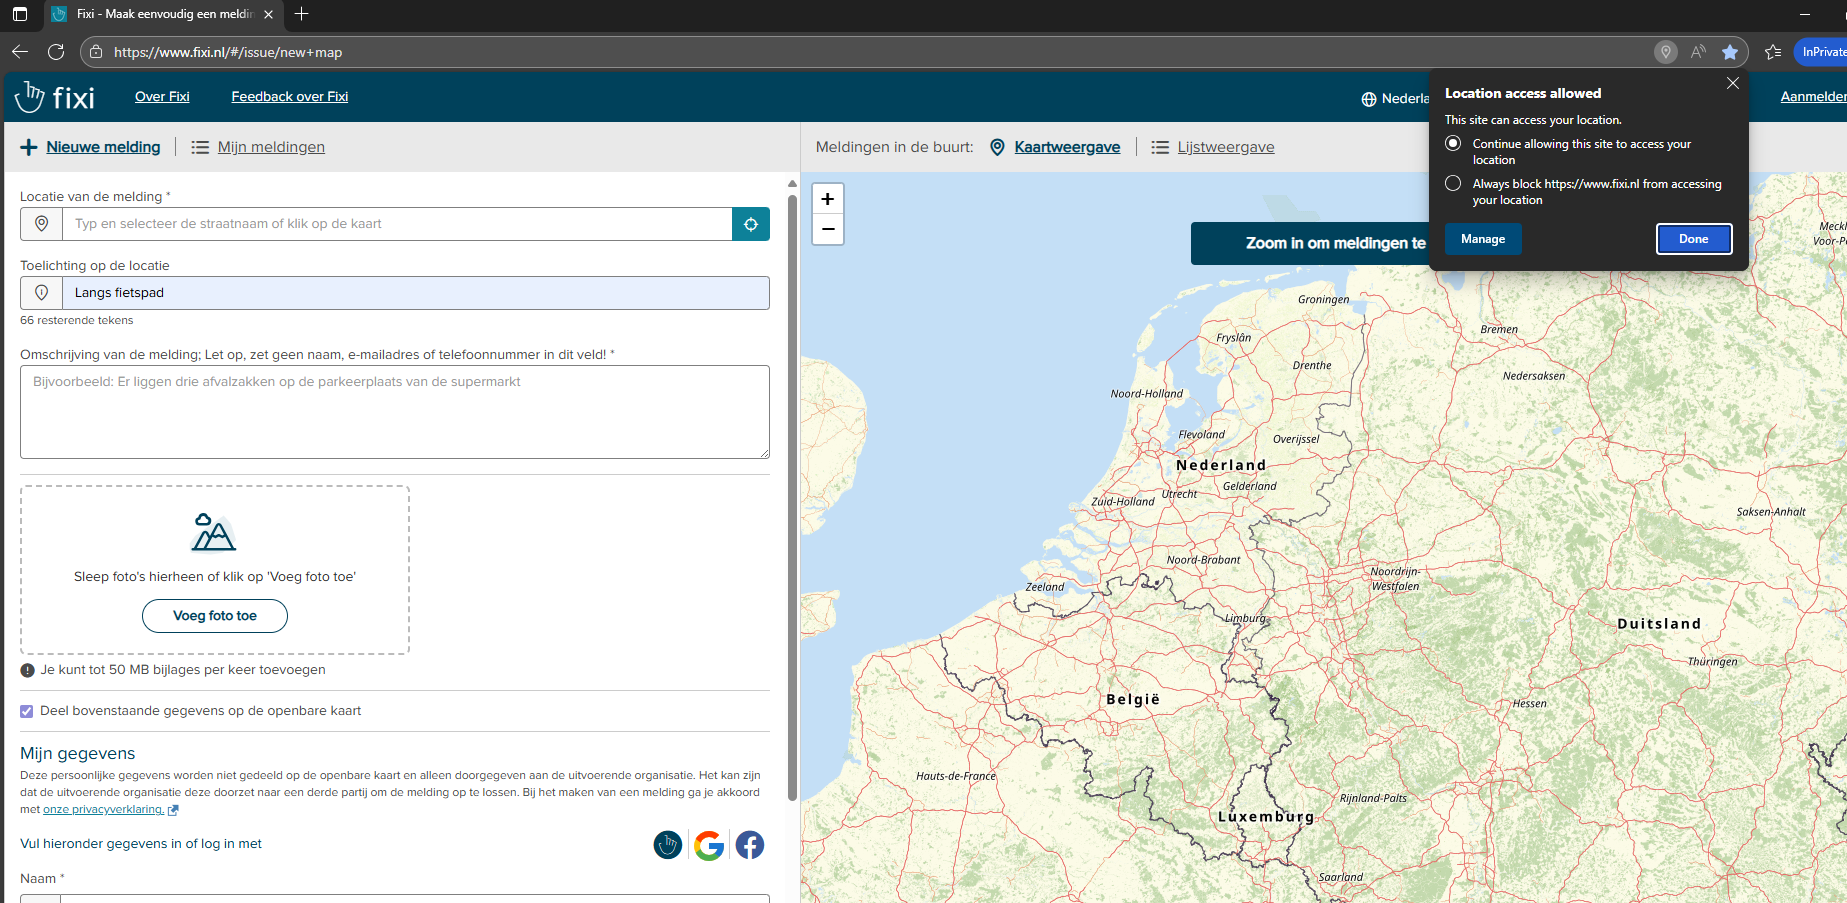Log in with Google icon
1847x903 pixels.
(709, 845)
